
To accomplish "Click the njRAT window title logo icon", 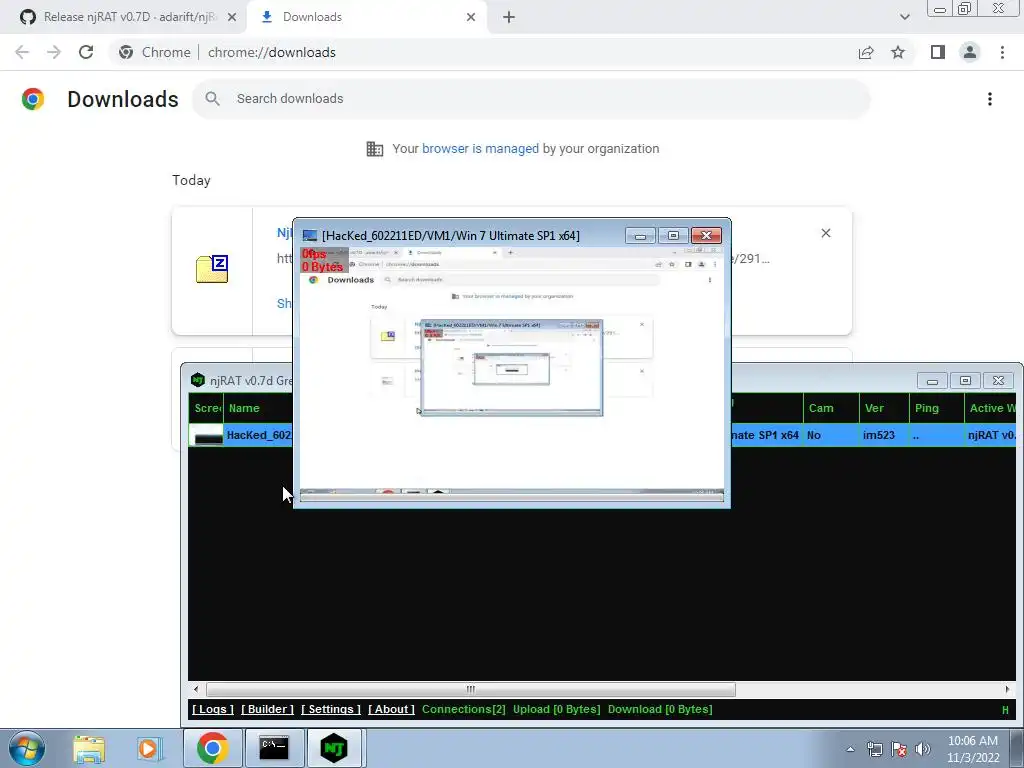I will point(197,380).
